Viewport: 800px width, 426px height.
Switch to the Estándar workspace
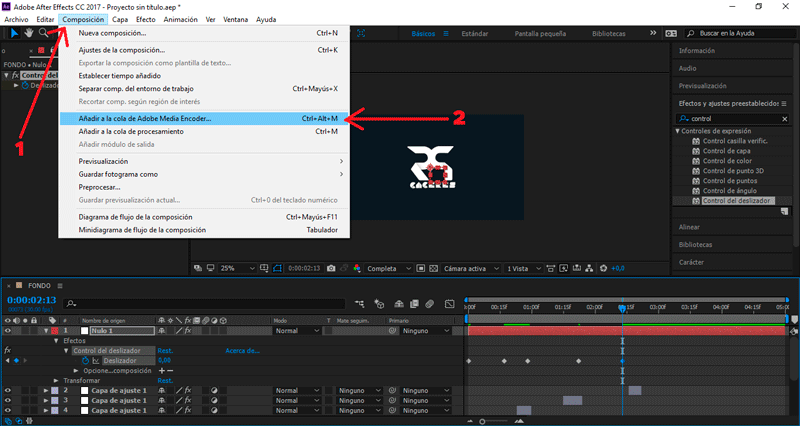click(474, 34)
